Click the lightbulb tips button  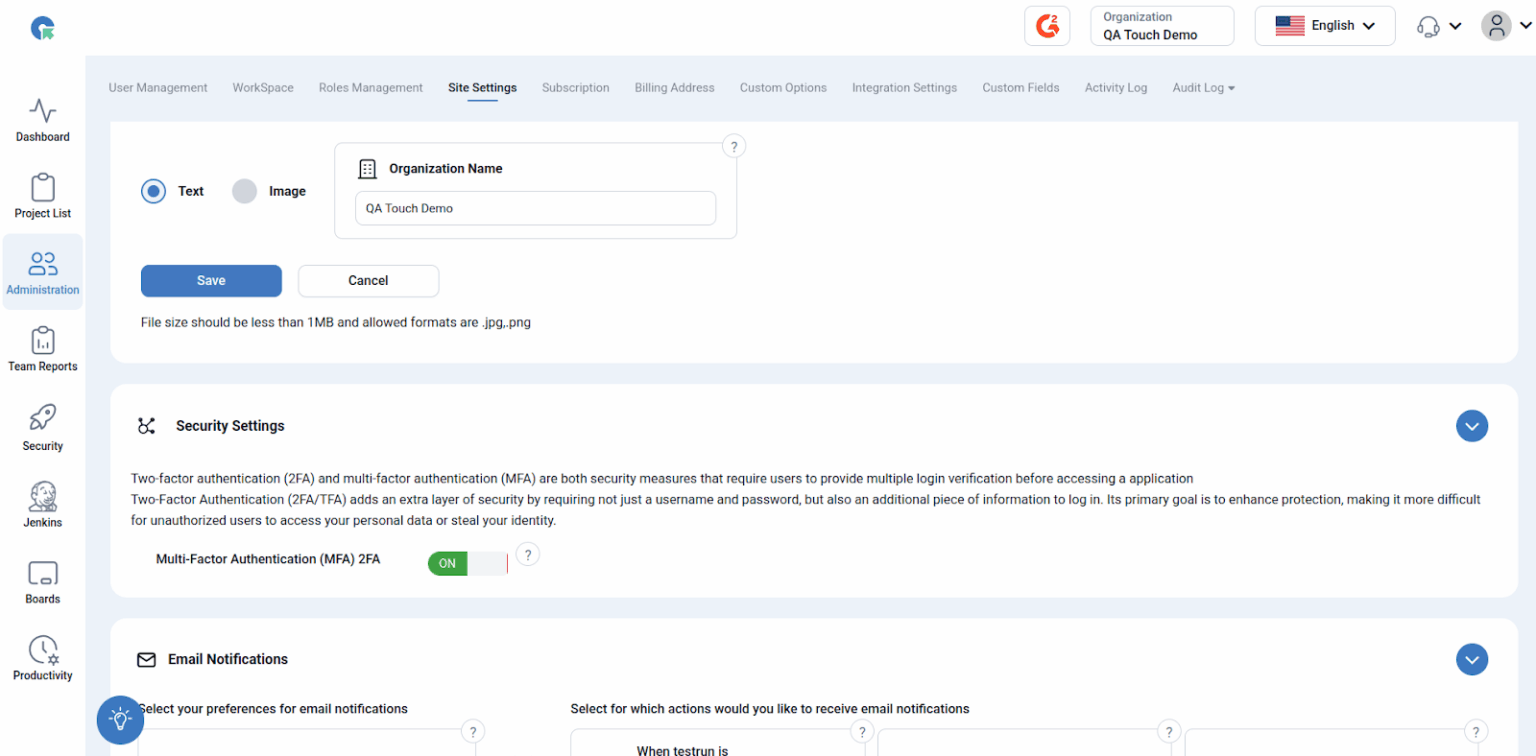(x=120, y=719)
